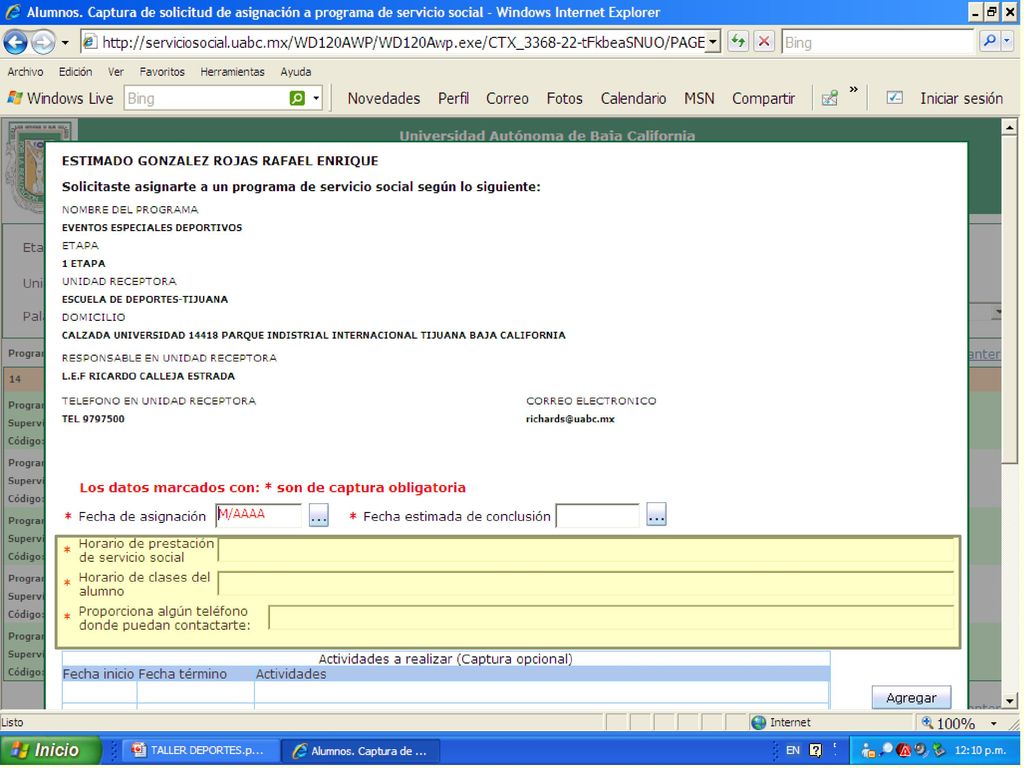Open MSN in Windows Live toolbar

(x=699, y=99)
